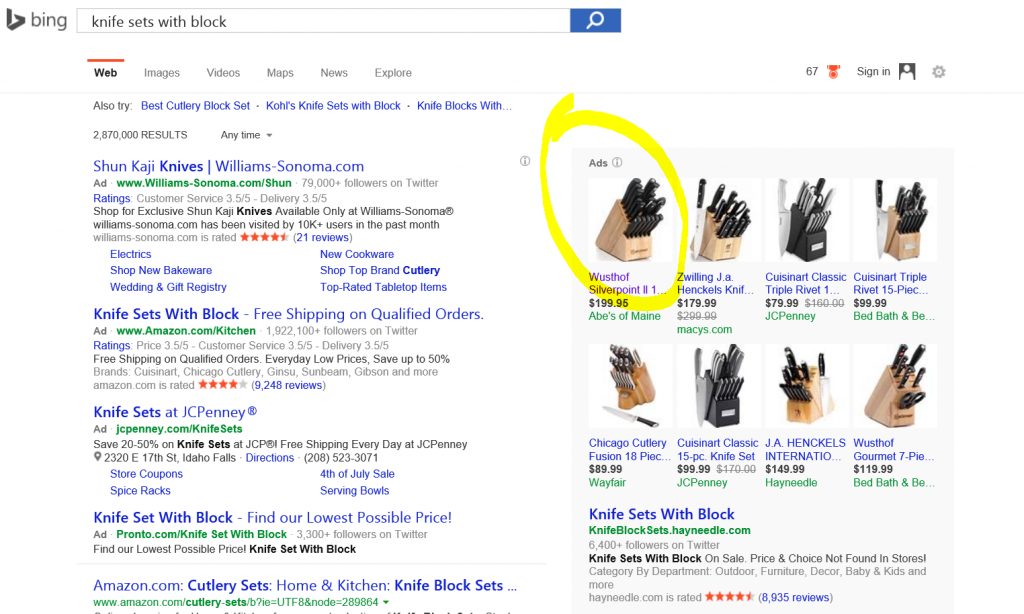Click Cuisinart Classic 15-pc black block image
Viewport: 1024px width, 614px height.
[x=718, y=386]
